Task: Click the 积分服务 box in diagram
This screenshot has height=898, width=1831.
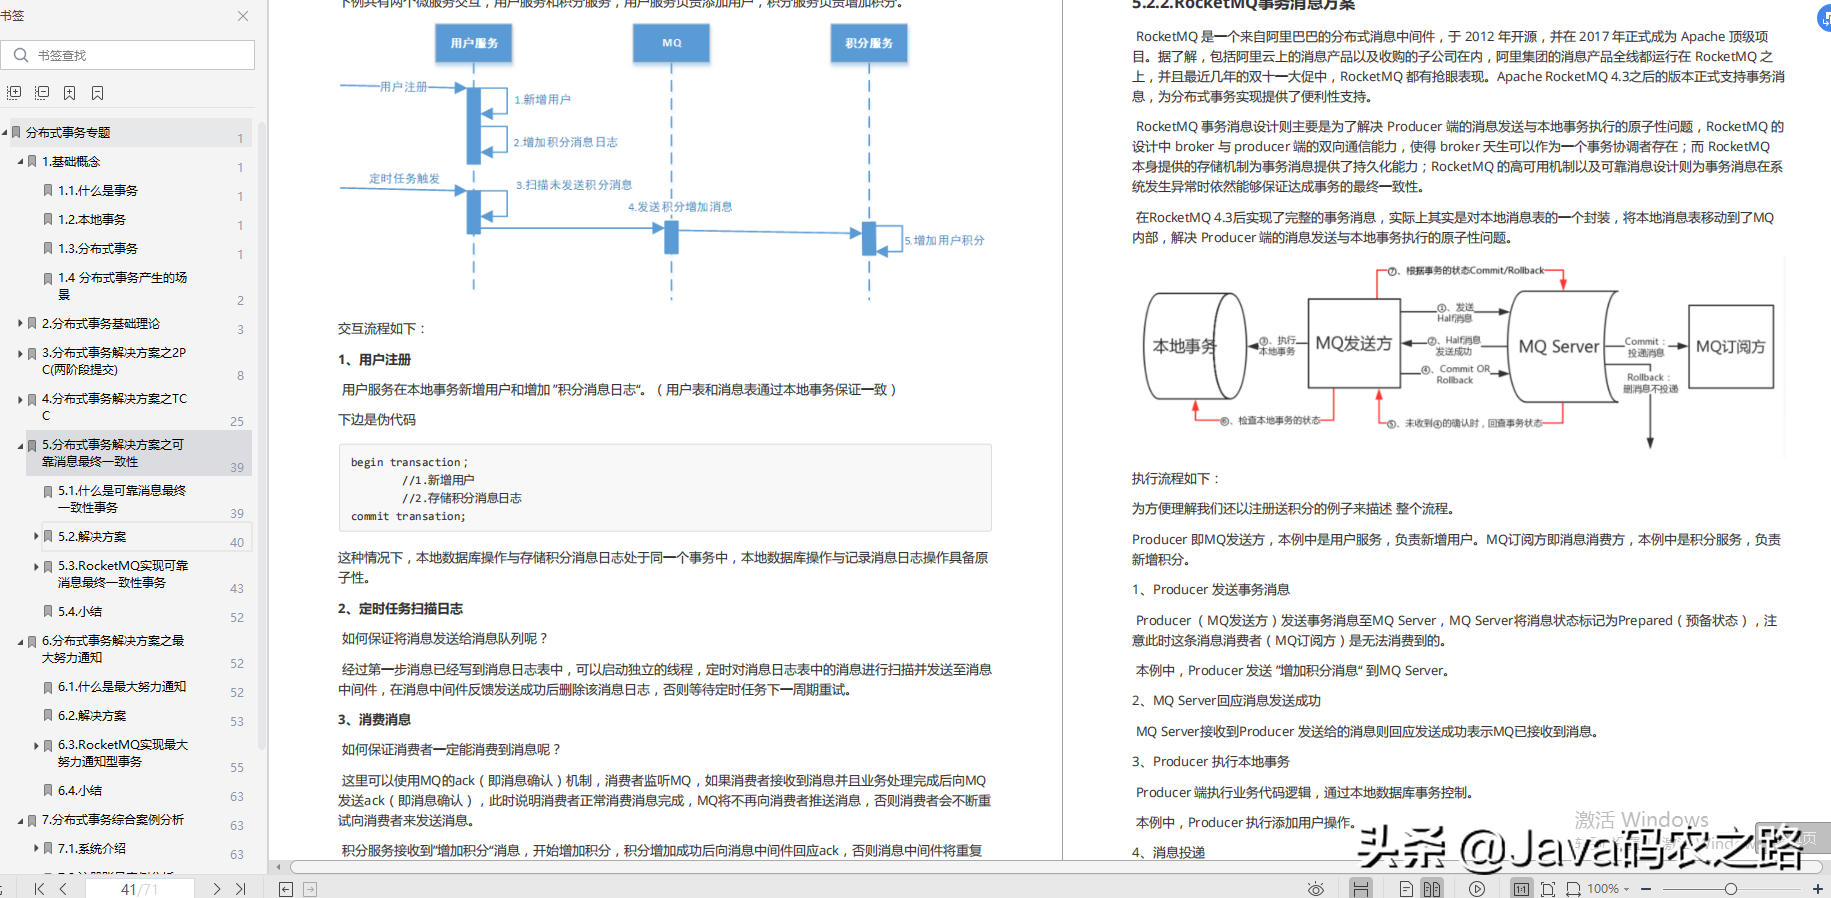Action: click(x=869, y=43)
